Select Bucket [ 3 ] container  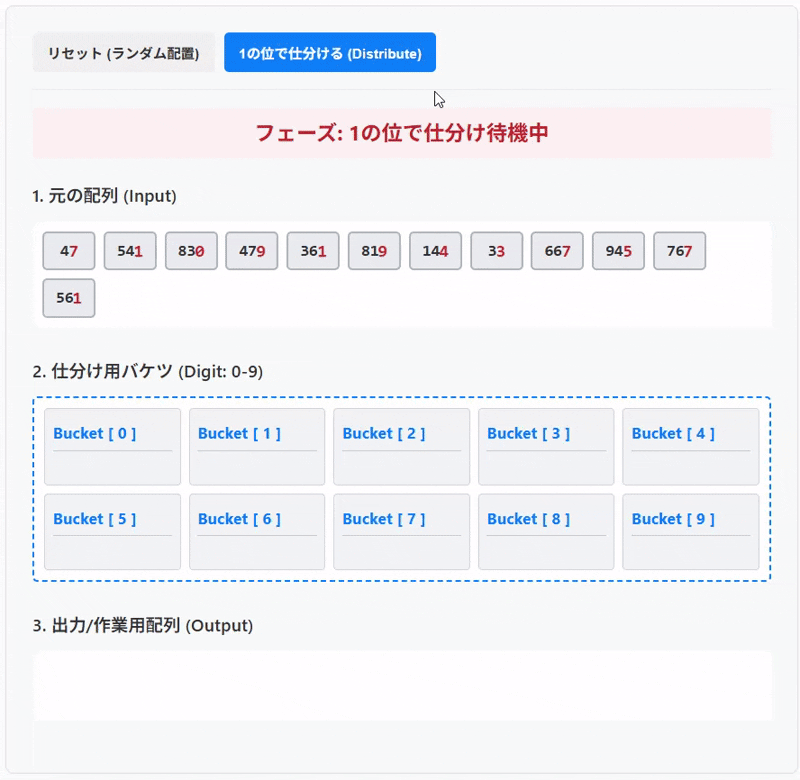click(545, 446)
